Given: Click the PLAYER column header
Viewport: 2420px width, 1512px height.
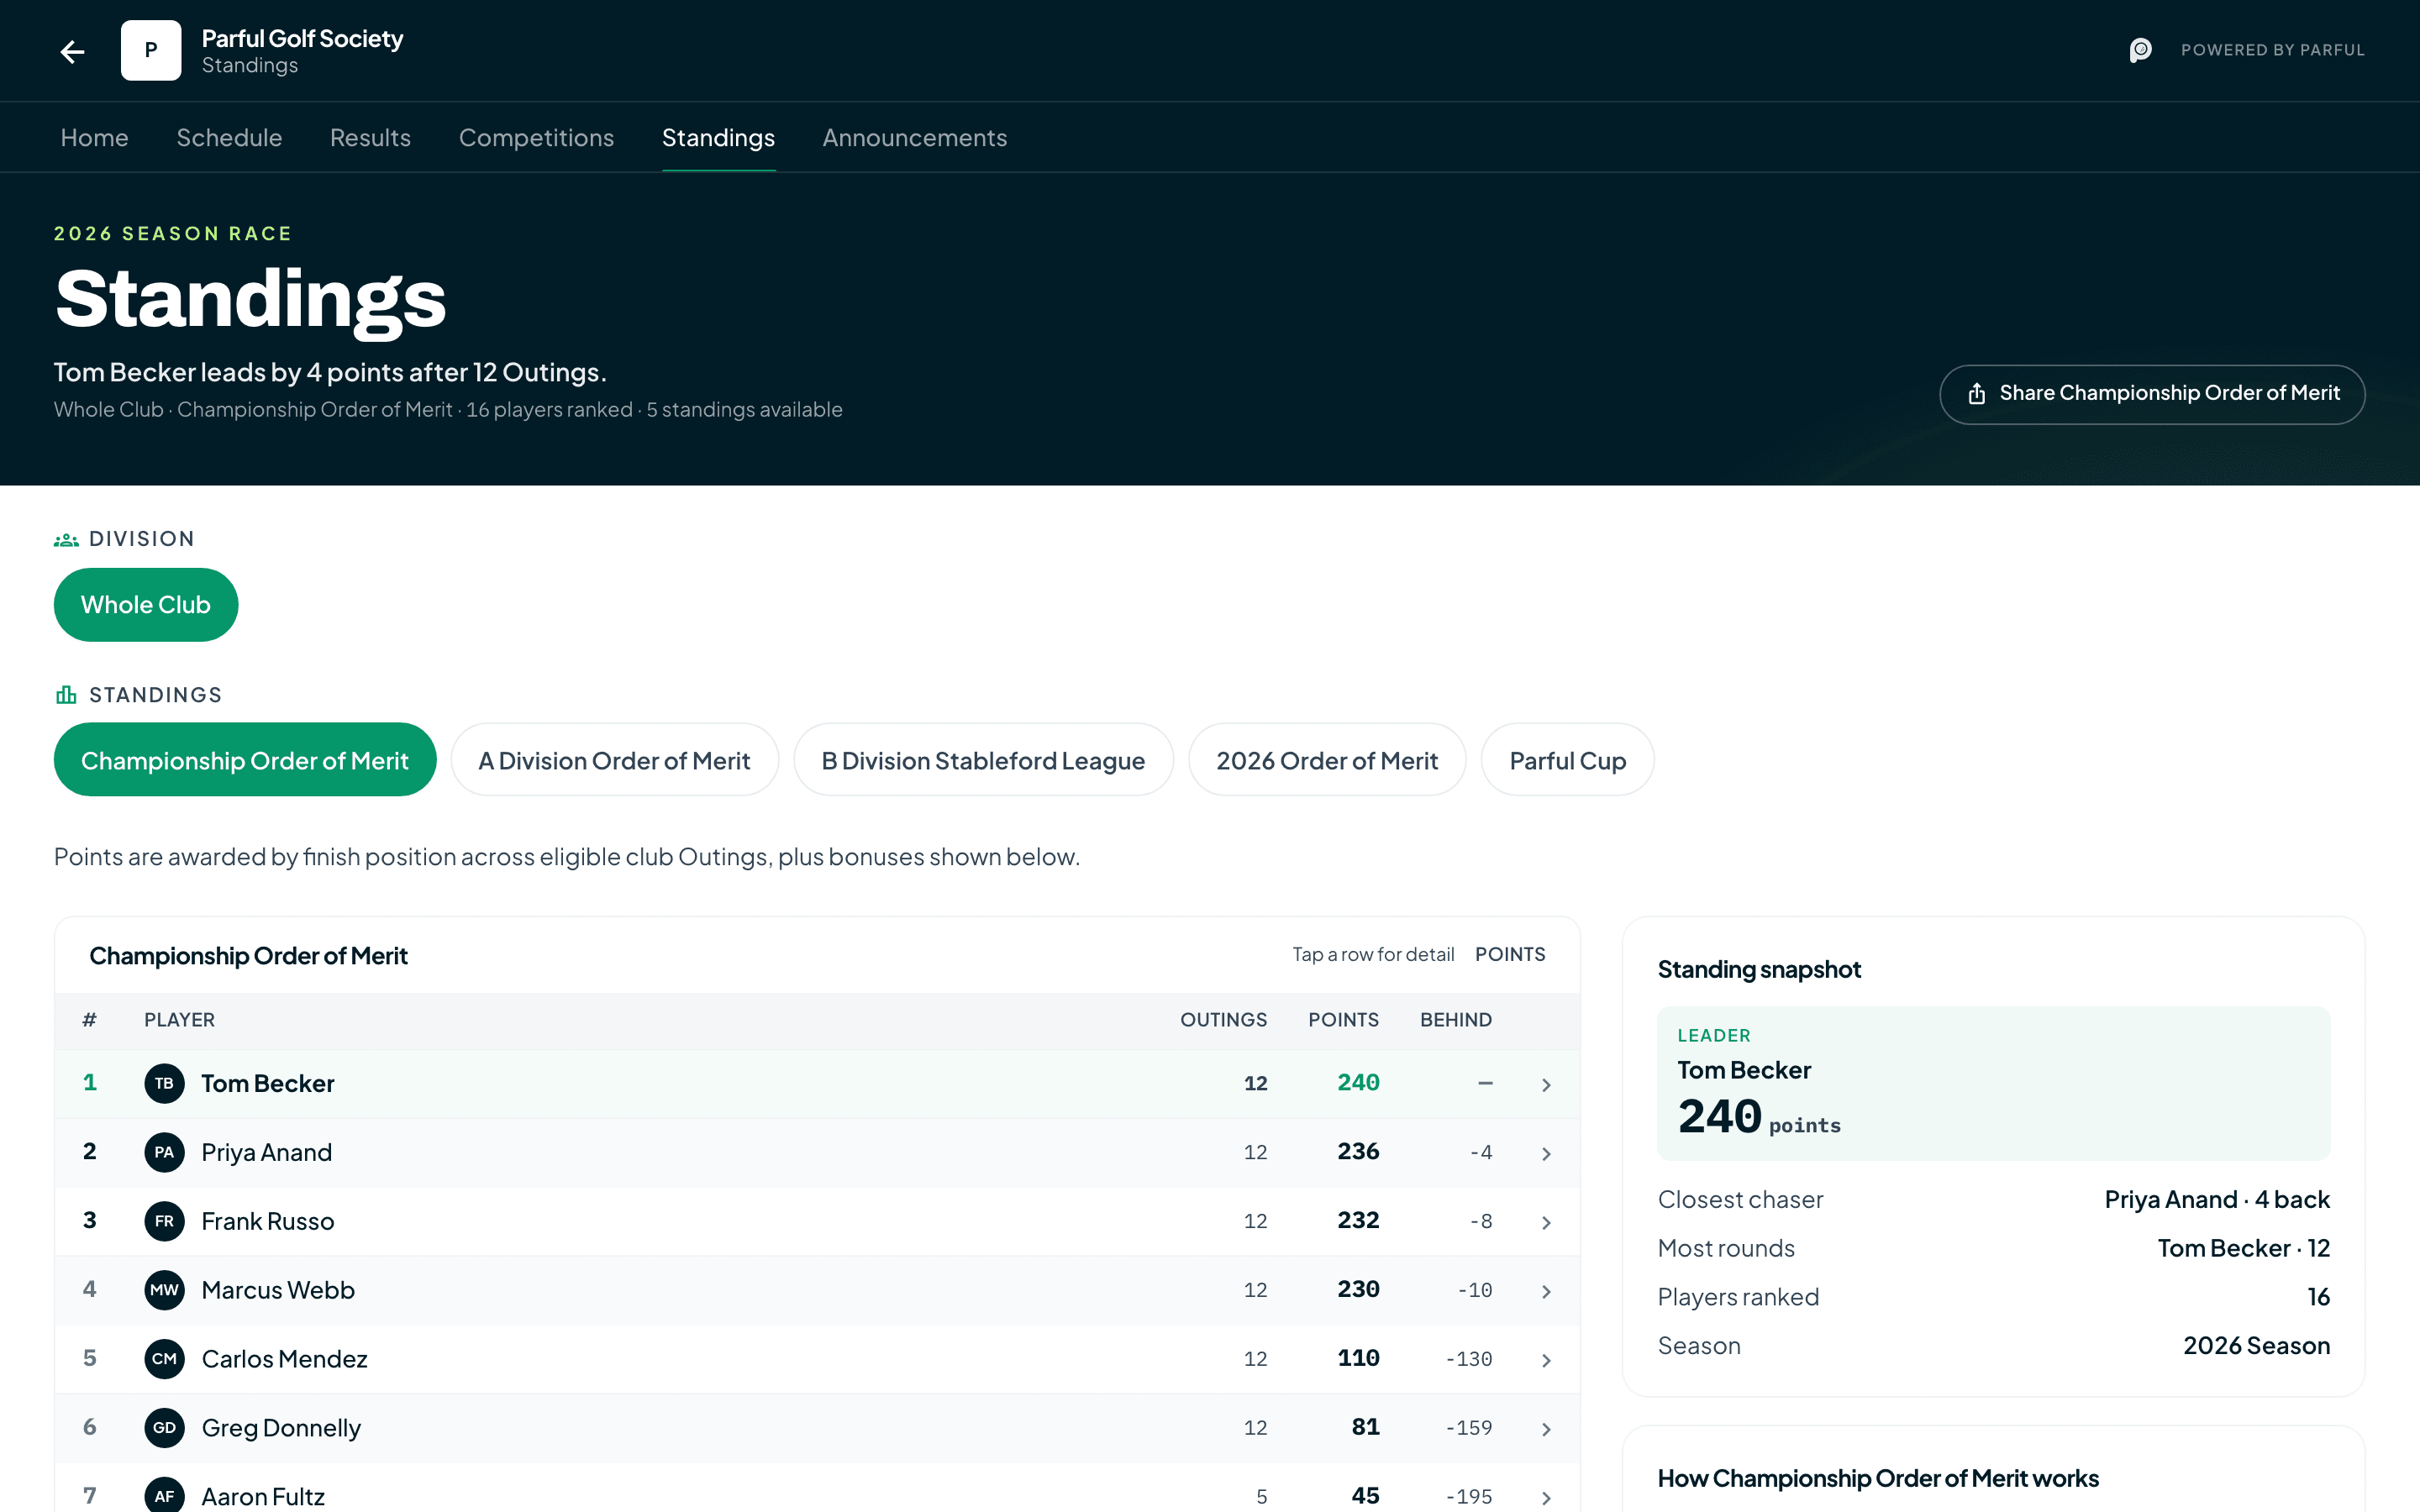Looking at the screenshot, I should click(179, 1020).
